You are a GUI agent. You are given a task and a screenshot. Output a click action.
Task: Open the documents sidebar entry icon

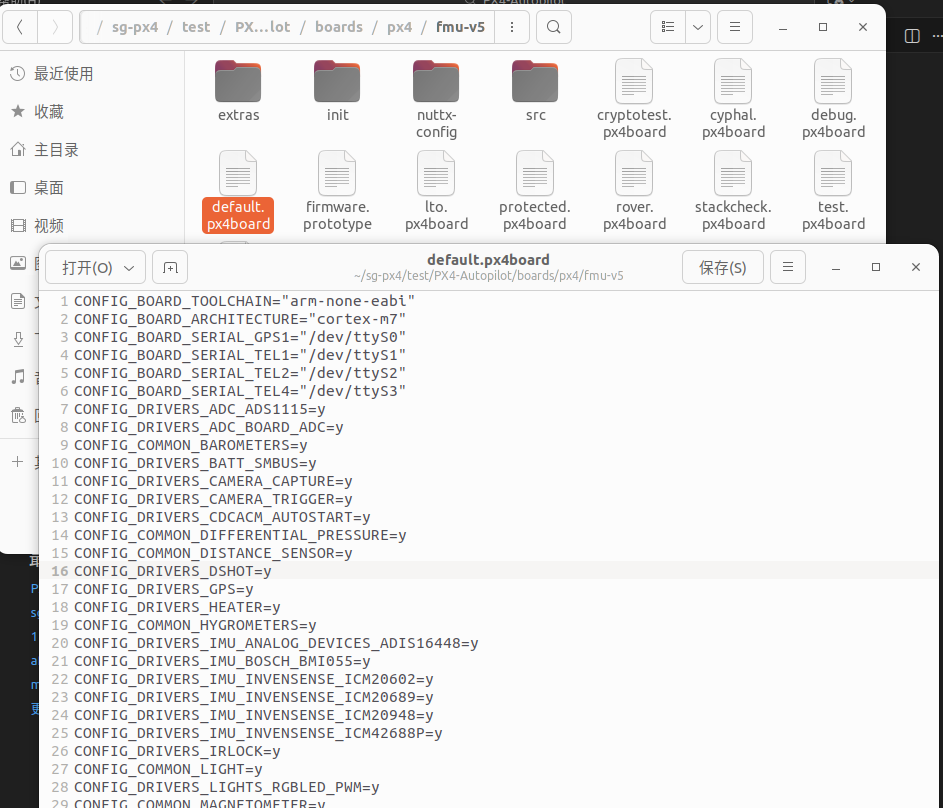point(18,301)
